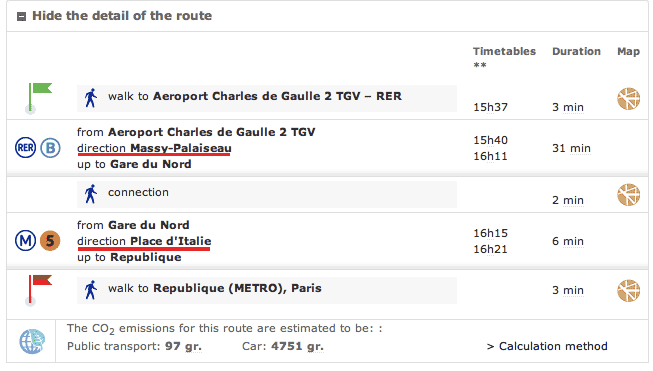The image size is (653, 371).
Task: Select direction Massy-Palaiseau text
Action: pos(154,148)
